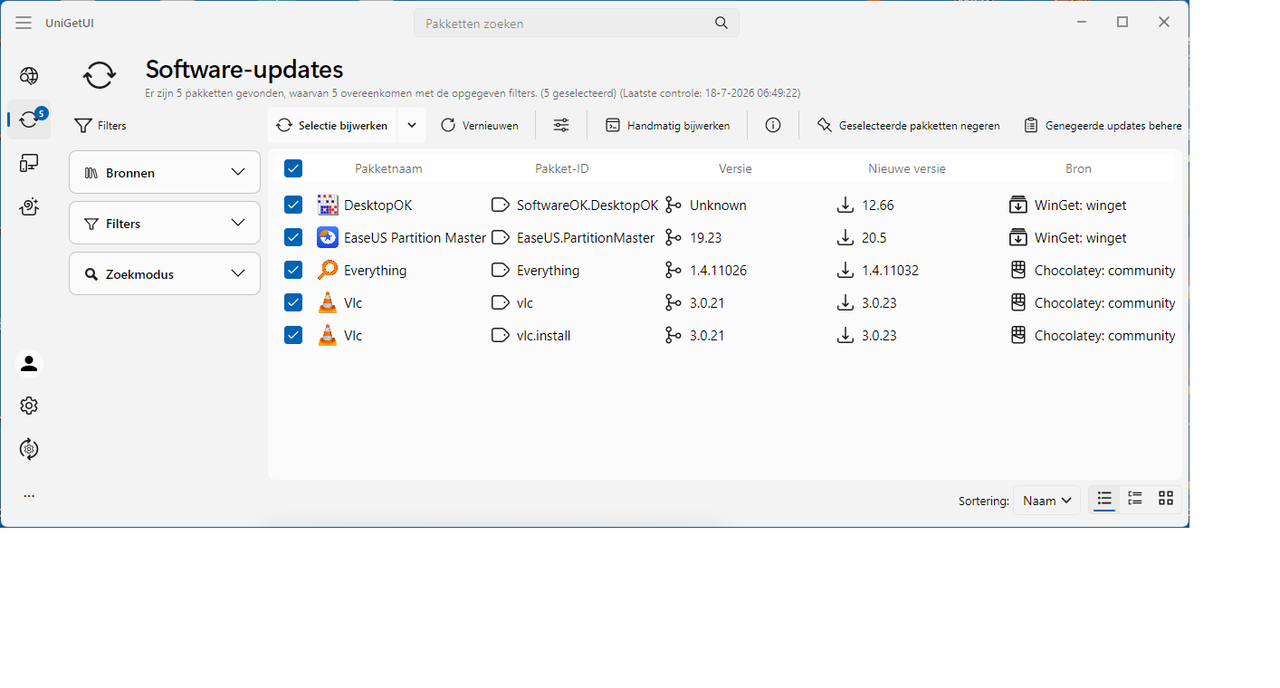The width and height of the screenshot is (1280, 688).
Task: Click package ID tag icon for Everything
Action: tap(500, 270)
